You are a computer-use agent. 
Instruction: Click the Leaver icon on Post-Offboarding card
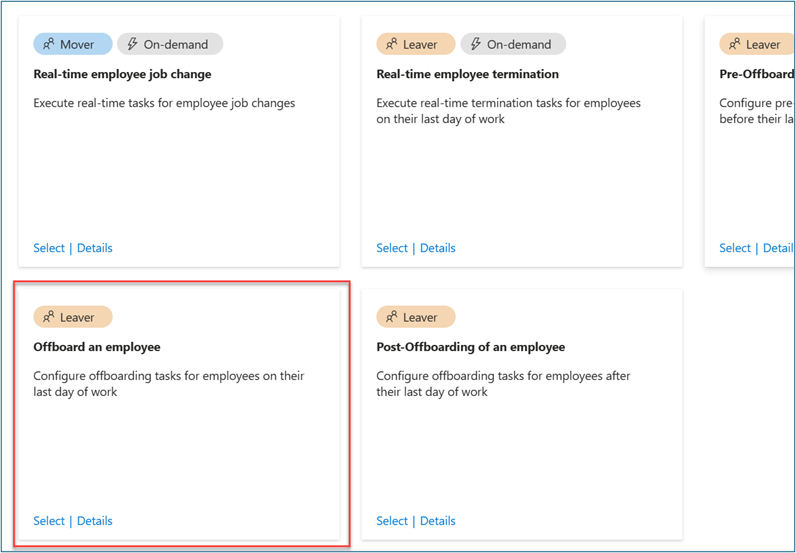[x=391, y=317]
